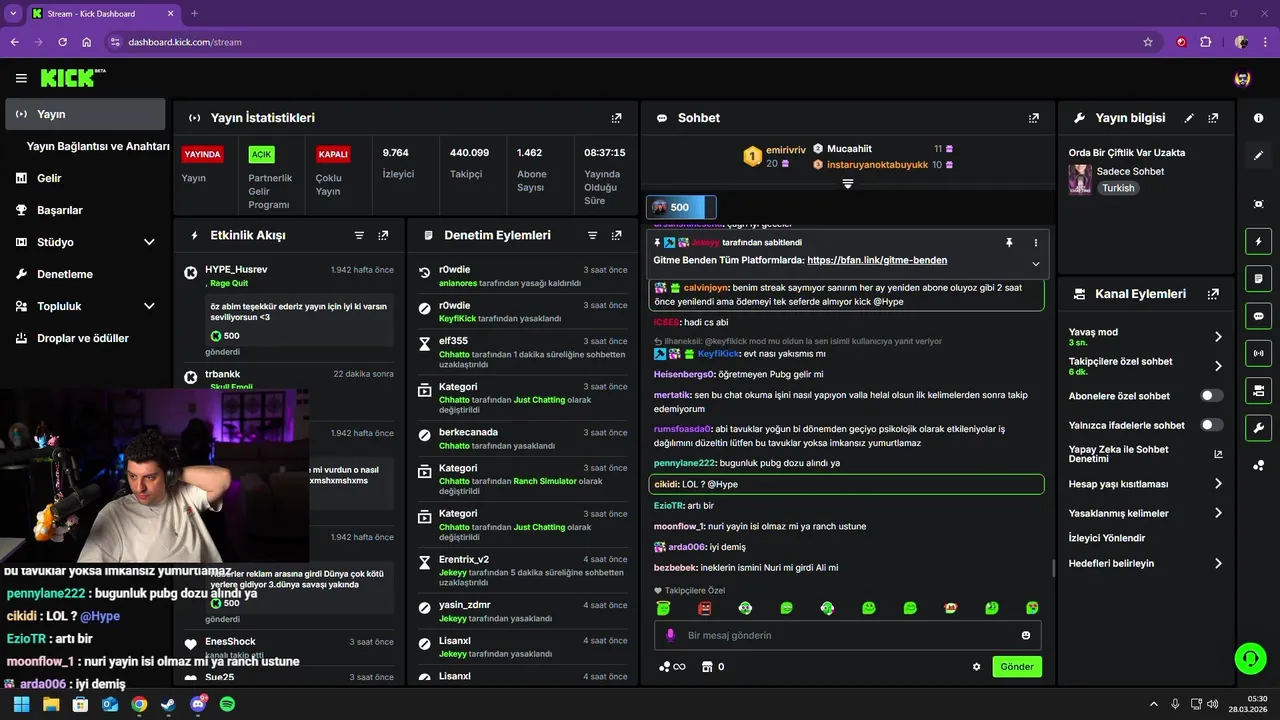This screenshot has height=720, width=1280.
Task: Toggle the stream statistics broadcast rail icon
Action: click(1258, 353)
